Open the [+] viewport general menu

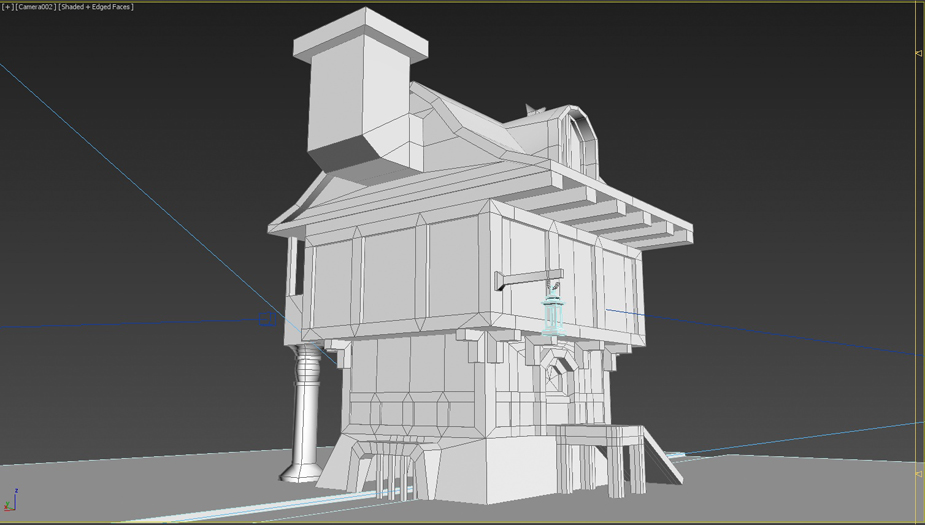[8, 7]
